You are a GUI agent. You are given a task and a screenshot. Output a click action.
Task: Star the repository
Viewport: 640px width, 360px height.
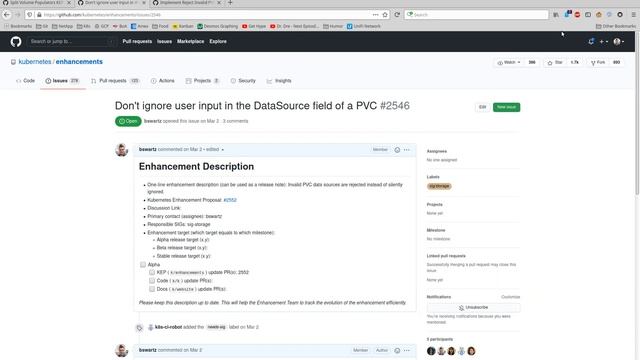(x=556, y=62)
